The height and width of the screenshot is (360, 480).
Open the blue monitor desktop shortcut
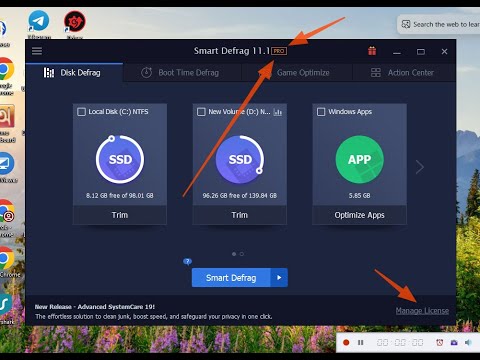[7, 167]
